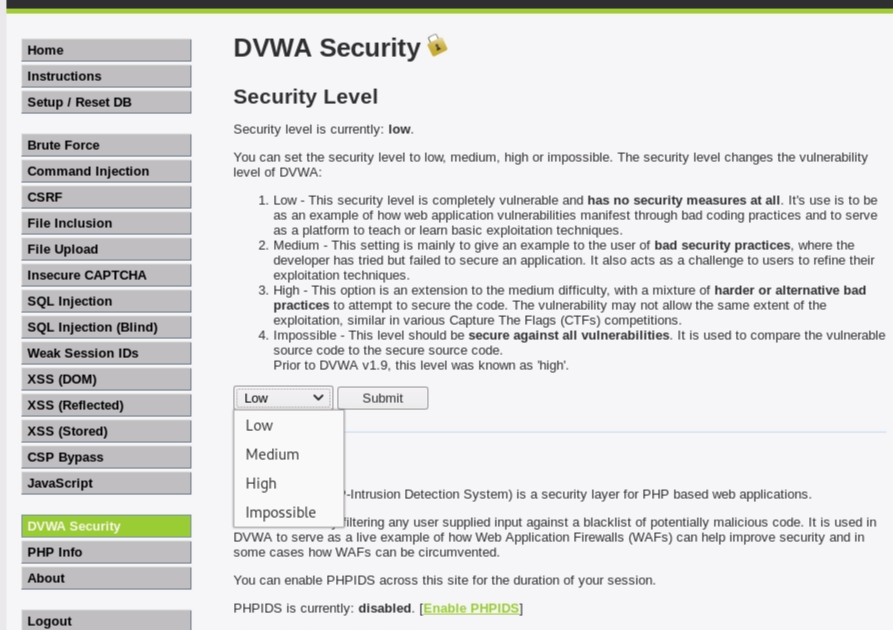Open the XSS (Reflected) page

click(x=106, y=406)
